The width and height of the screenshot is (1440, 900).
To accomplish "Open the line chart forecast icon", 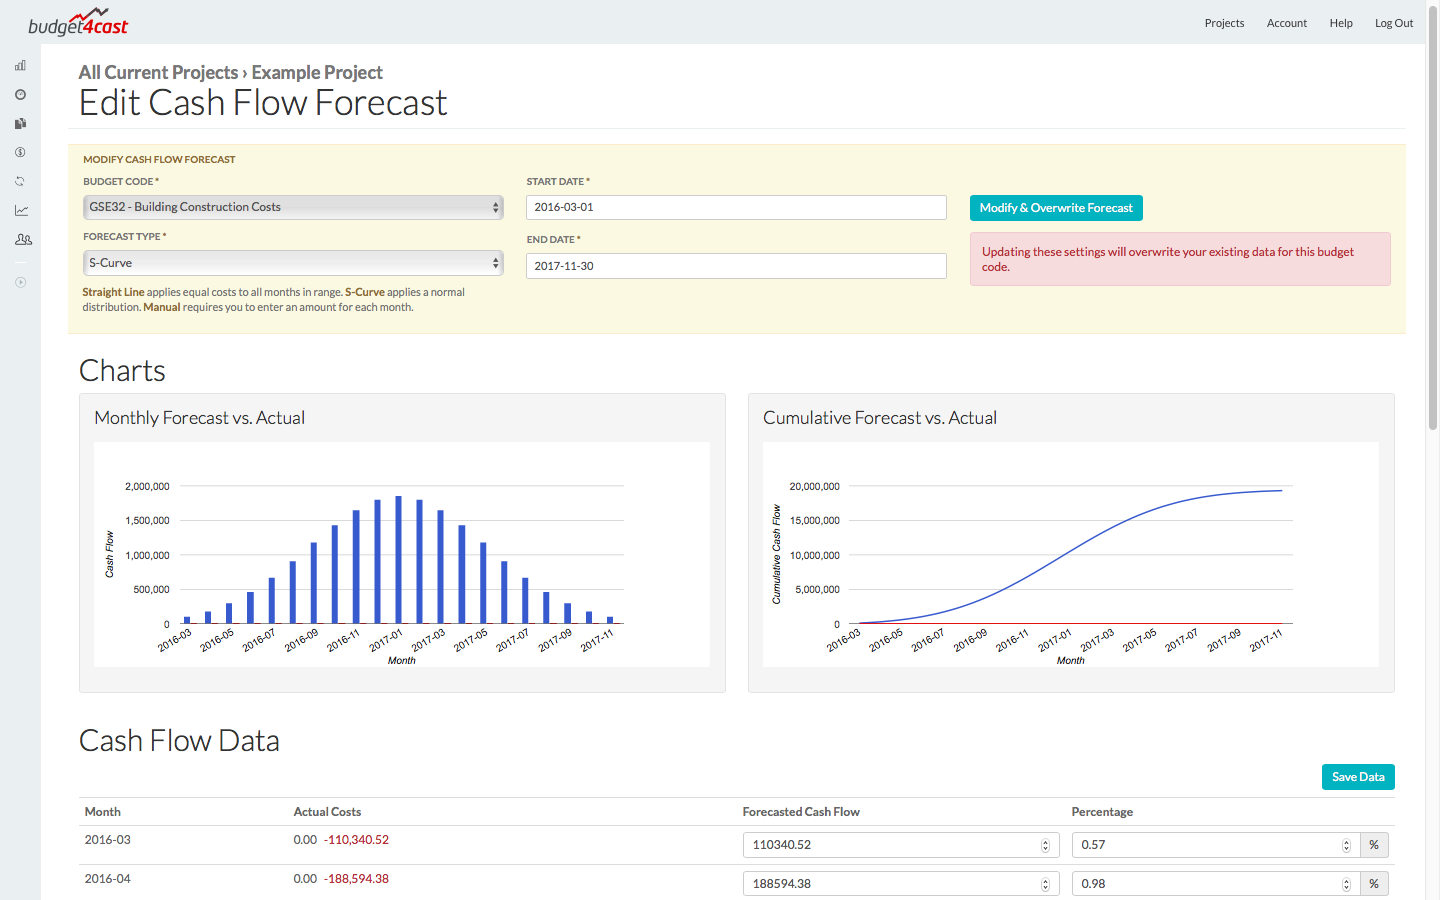I will tap(20, 210).
